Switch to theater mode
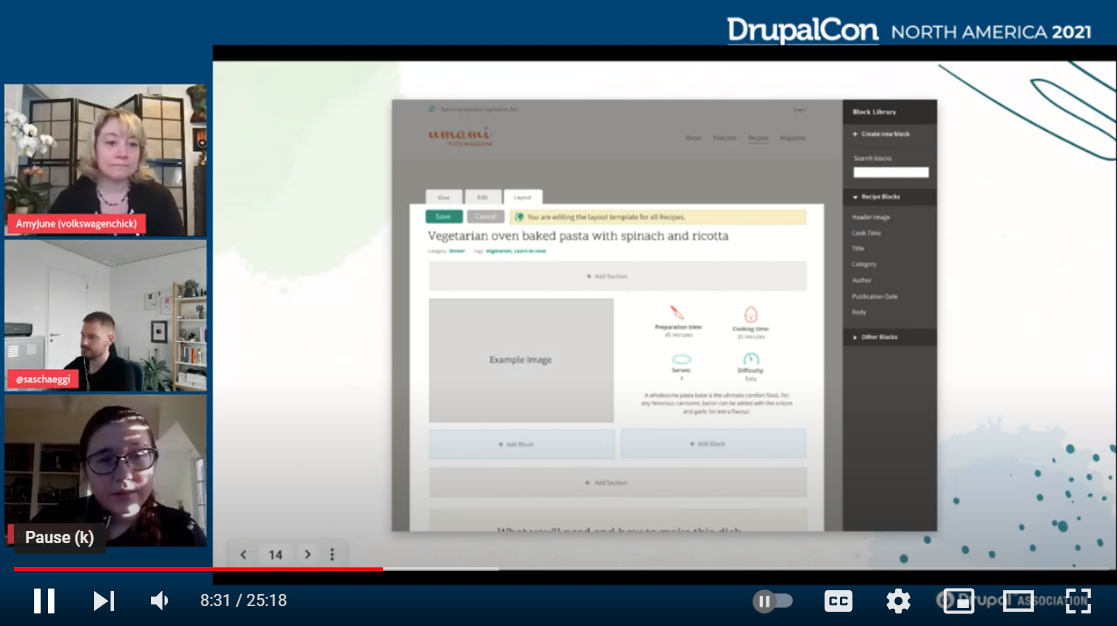Viewport: 1117px width, 626px height. tap(1019, 601)
